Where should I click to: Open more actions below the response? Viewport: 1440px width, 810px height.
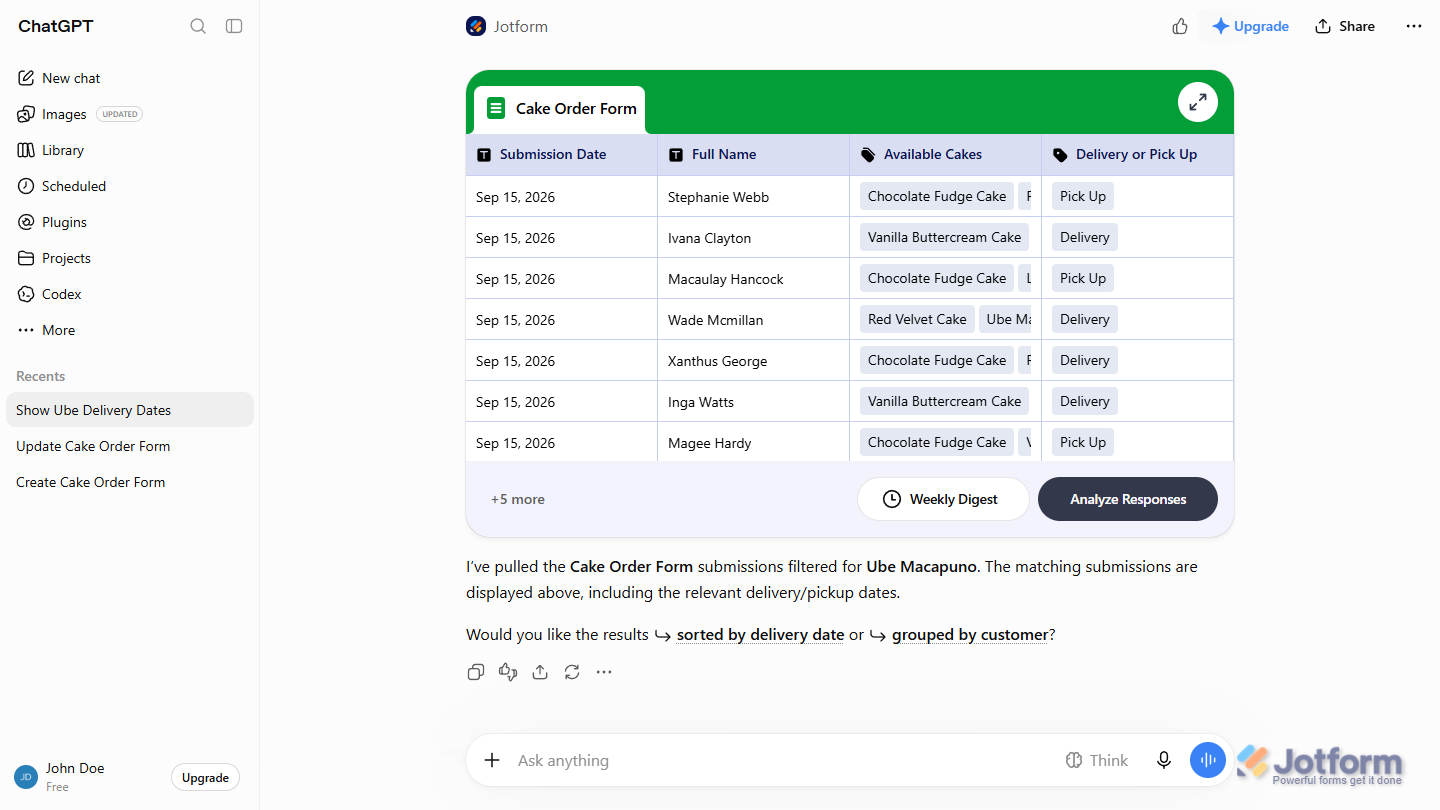604,672
